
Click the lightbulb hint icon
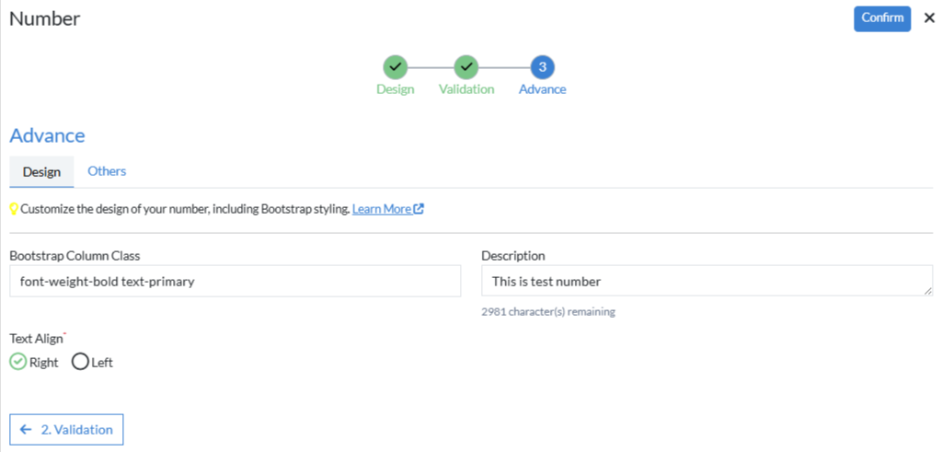tap(14, 209)
